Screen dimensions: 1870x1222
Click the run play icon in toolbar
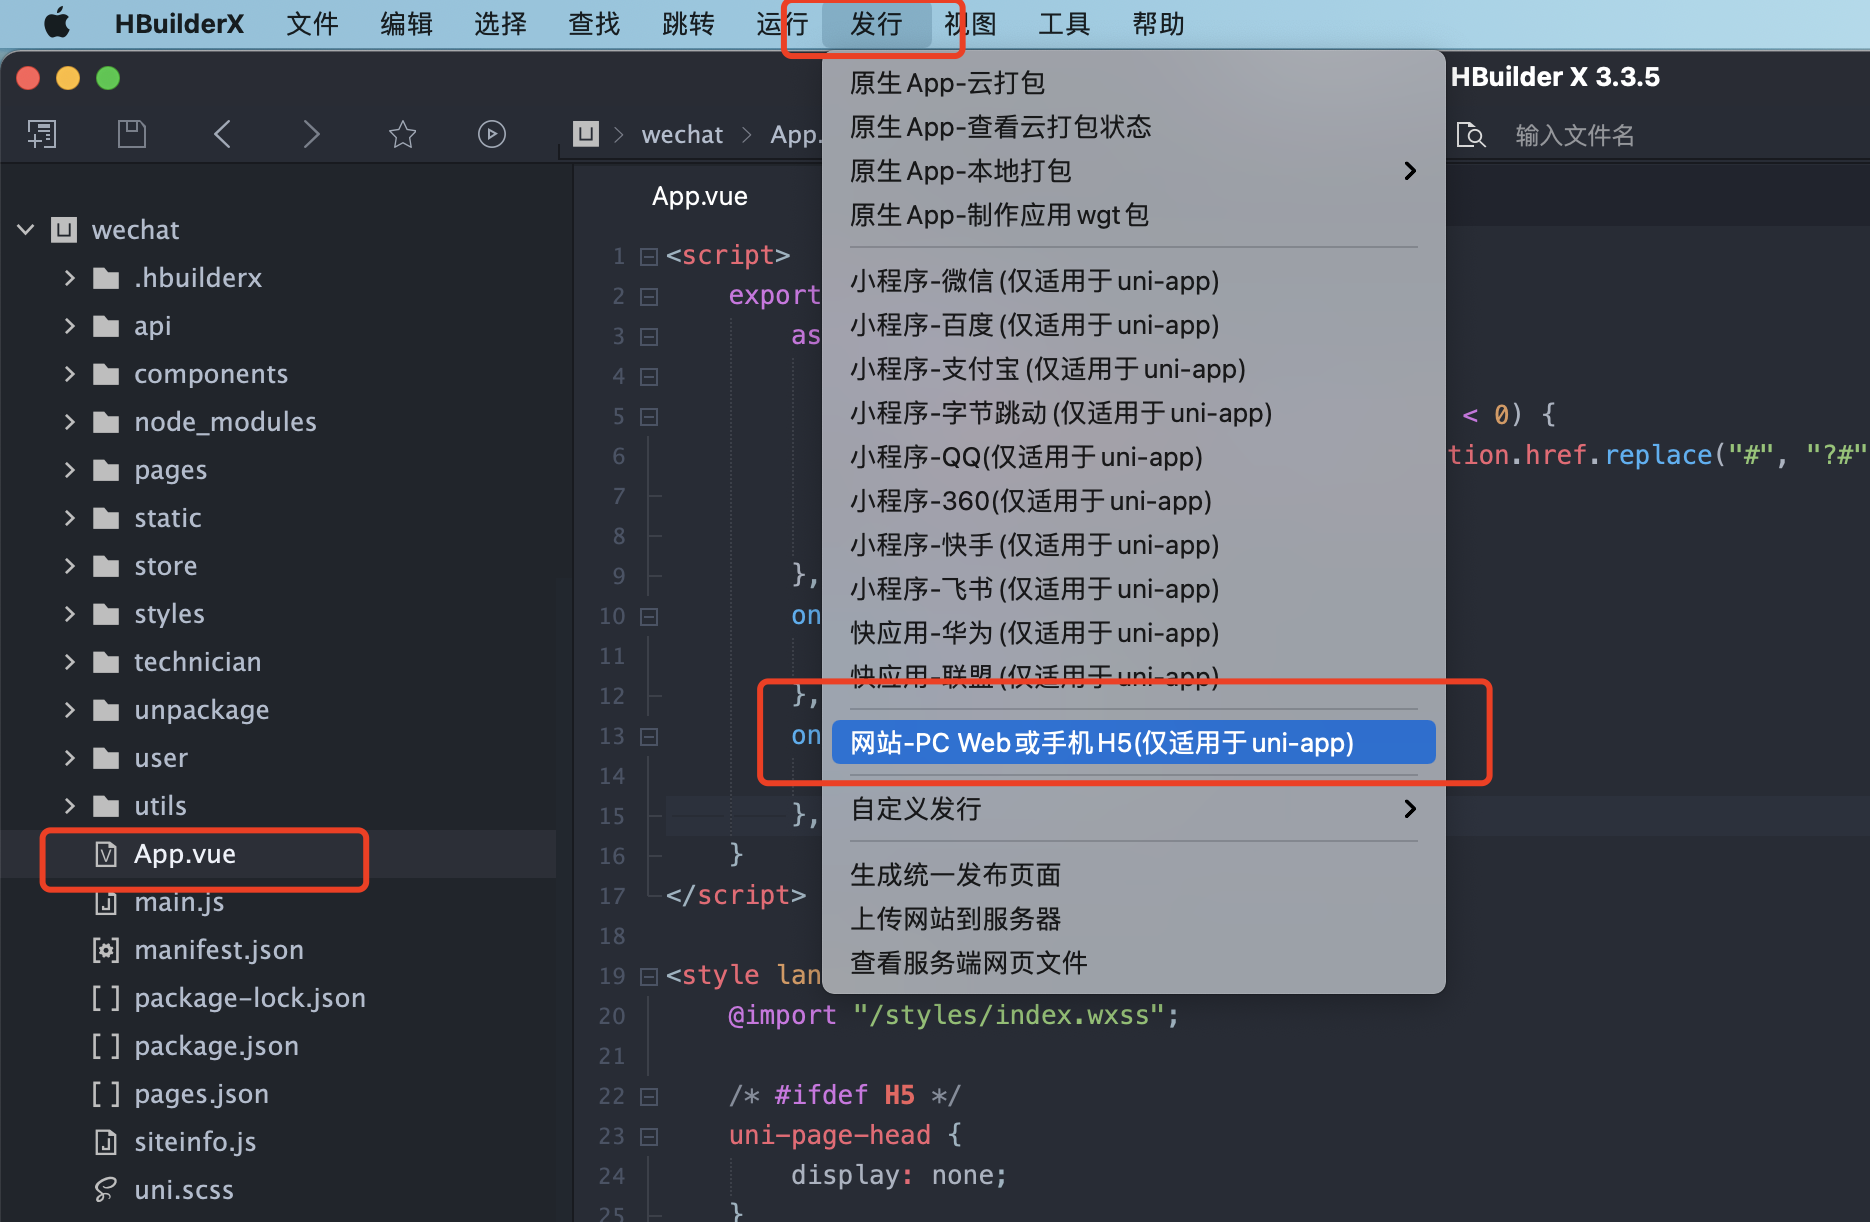point(491,134)
